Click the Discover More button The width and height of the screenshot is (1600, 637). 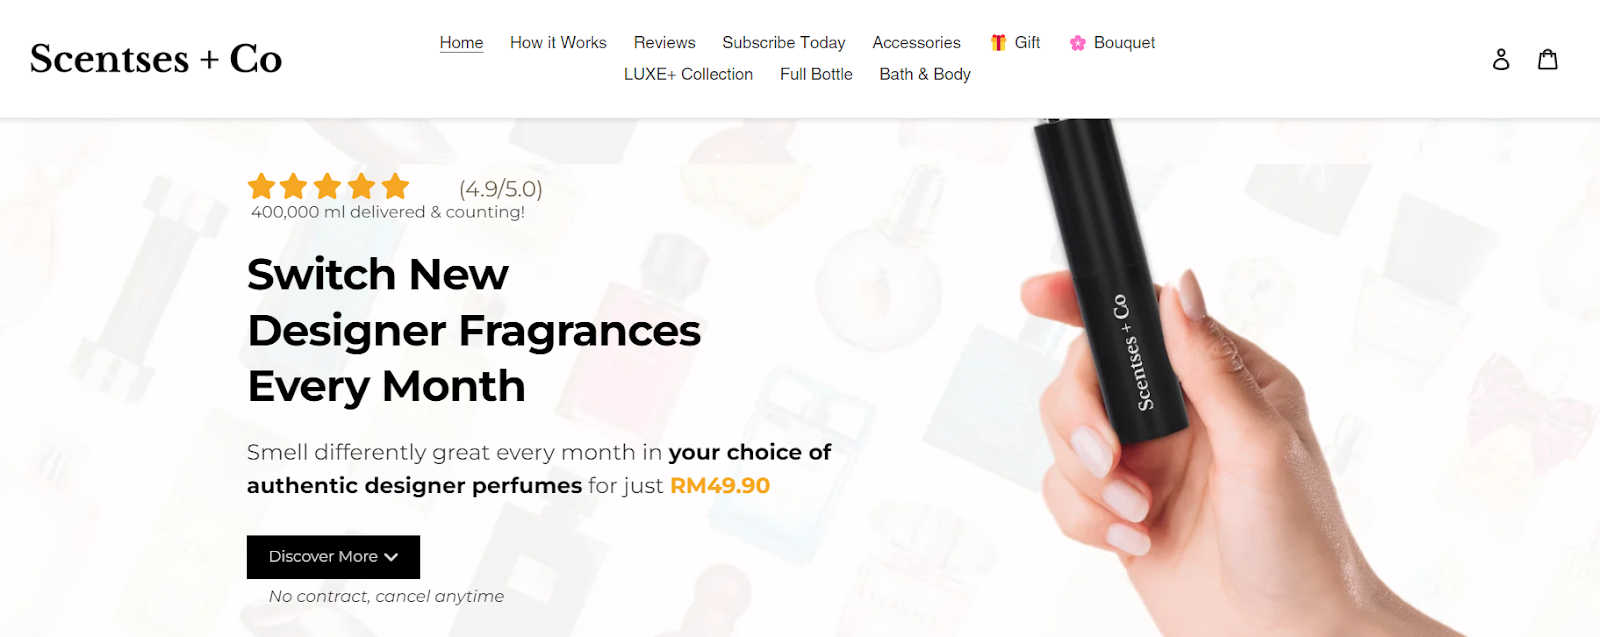(333, 557)
